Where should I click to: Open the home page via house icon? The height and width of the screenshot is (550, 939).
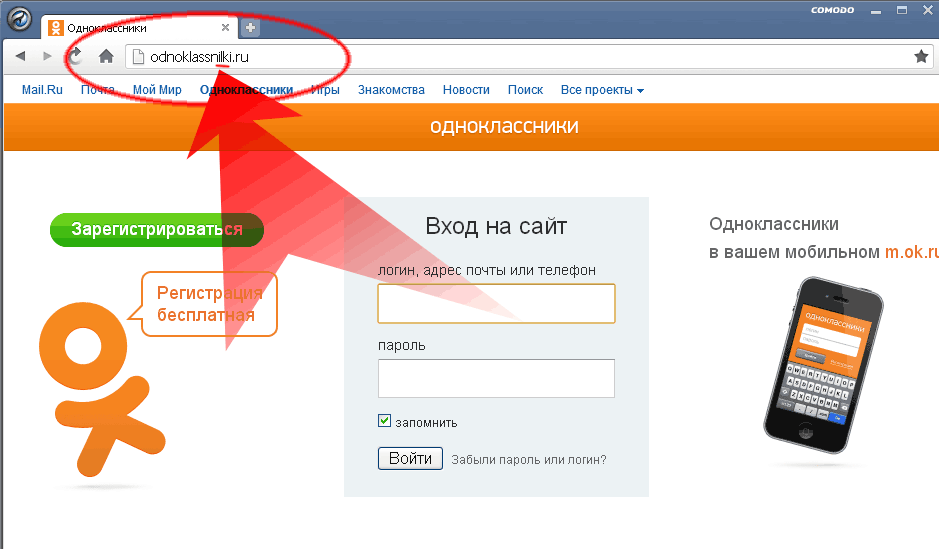106,56
